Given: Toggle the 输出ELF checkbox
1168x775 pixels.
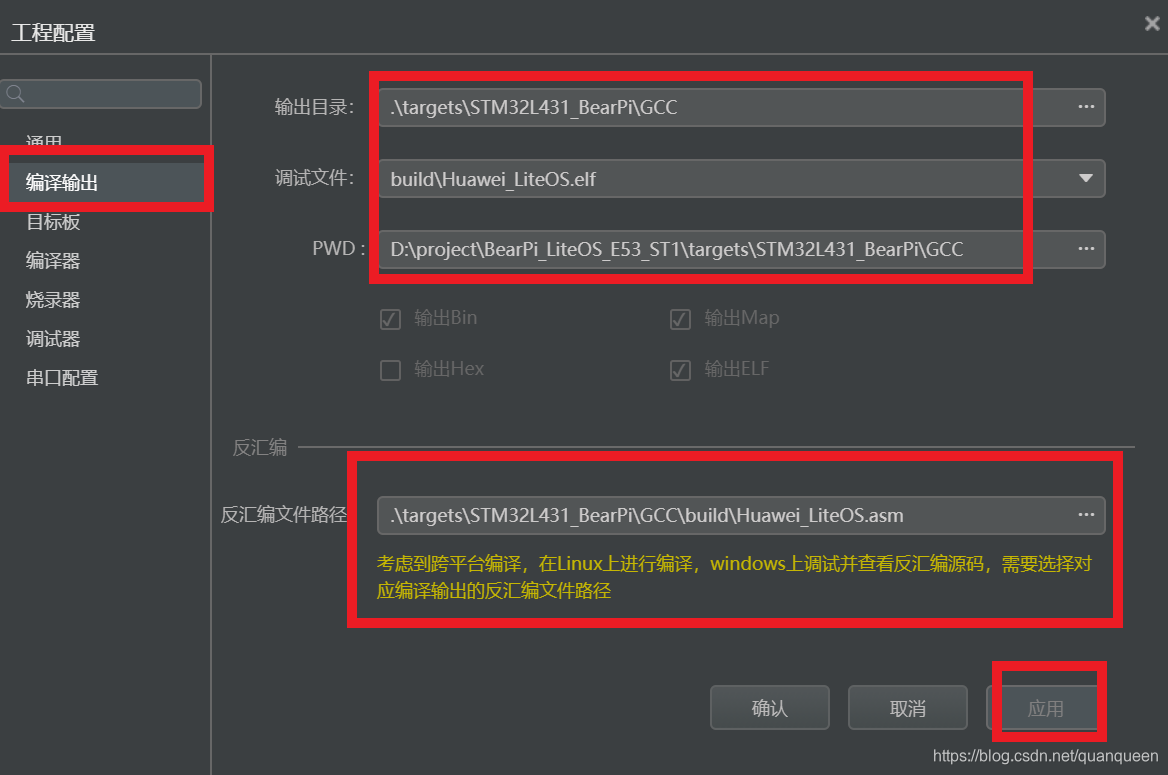Looking at the screenshot, I should coord(680,370).
